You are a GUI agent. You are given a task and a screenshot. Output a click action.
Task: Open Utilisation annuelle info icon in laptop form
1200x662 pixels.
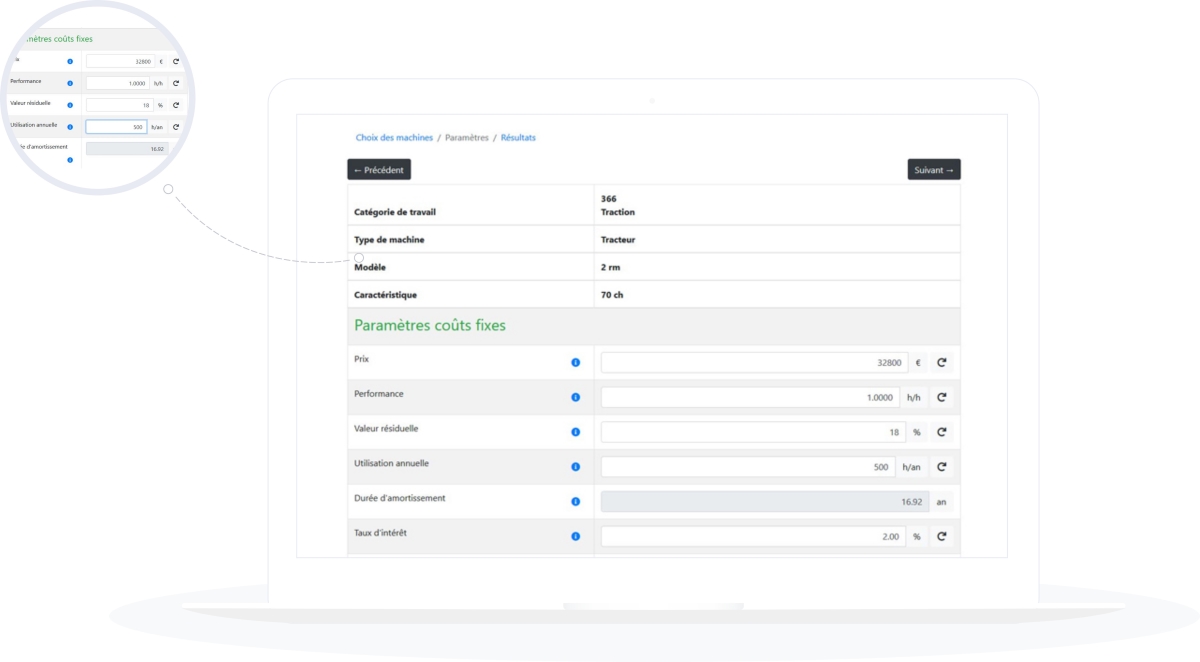point(575,467)
